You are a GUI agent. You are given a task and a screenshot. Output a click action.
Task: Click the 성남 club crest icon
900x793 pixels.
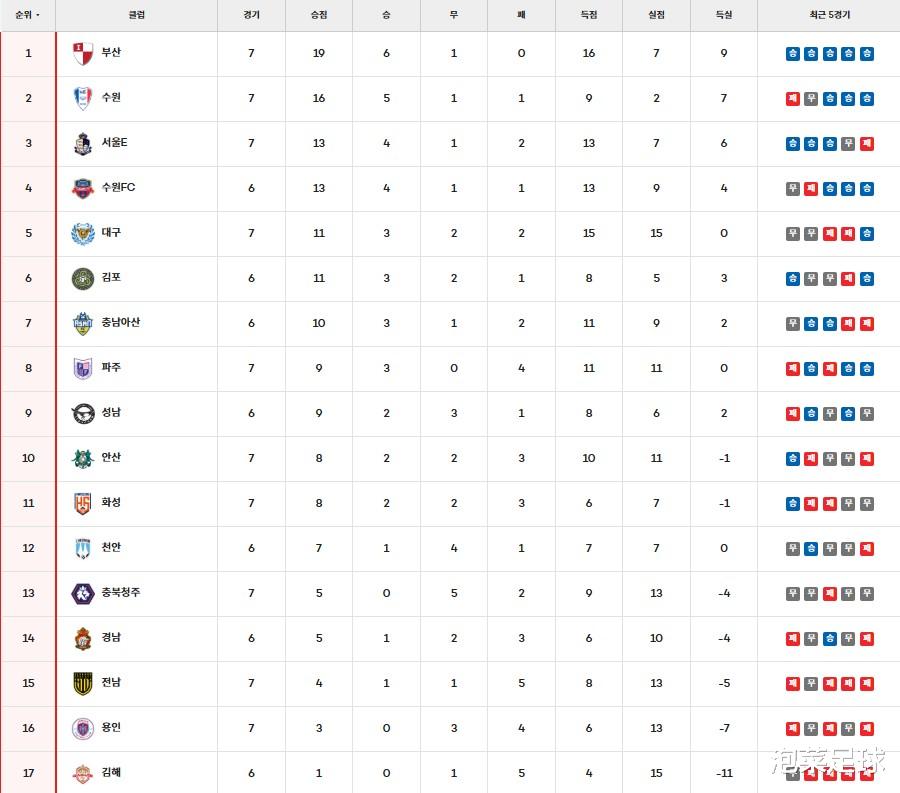pos(83,413)
